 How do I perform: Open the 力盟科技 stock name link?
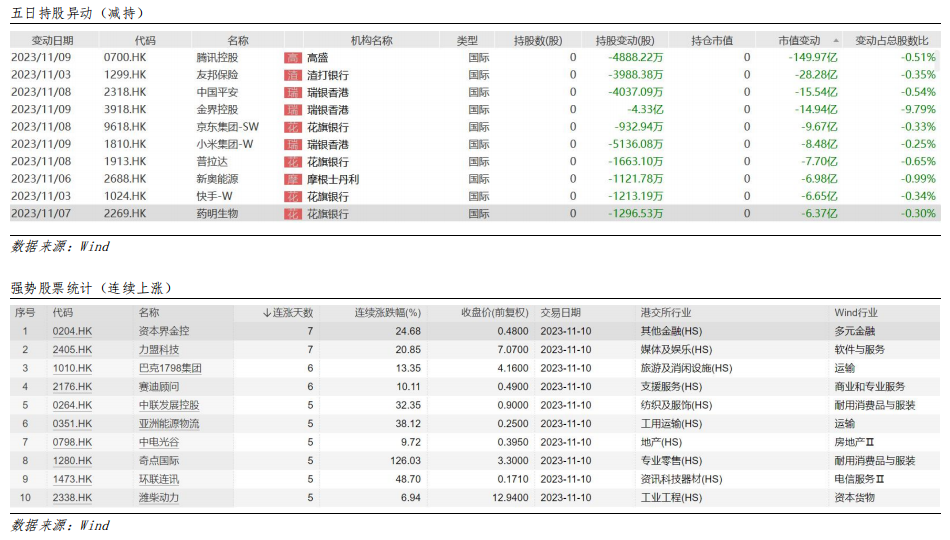click(x=159, y=350)
